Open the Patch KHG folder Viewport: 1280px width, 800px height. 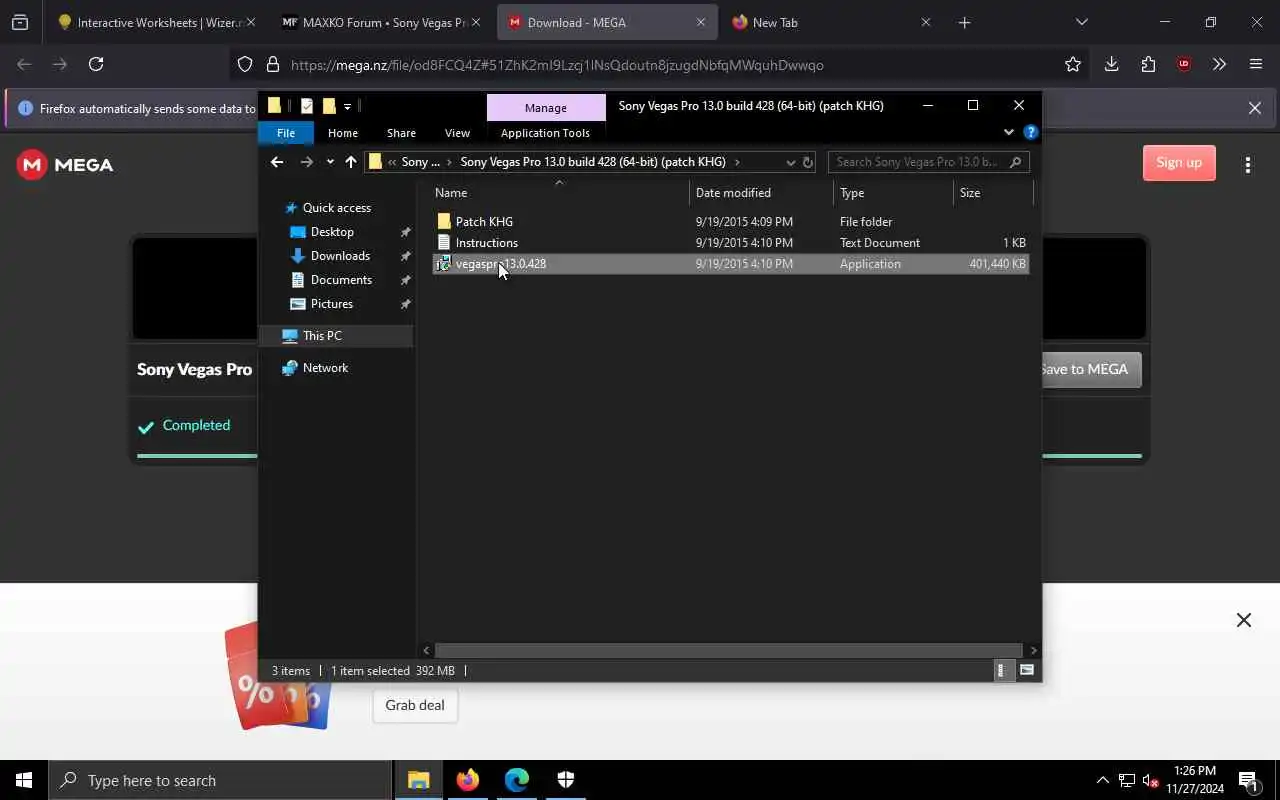click(x=484, y=222)
